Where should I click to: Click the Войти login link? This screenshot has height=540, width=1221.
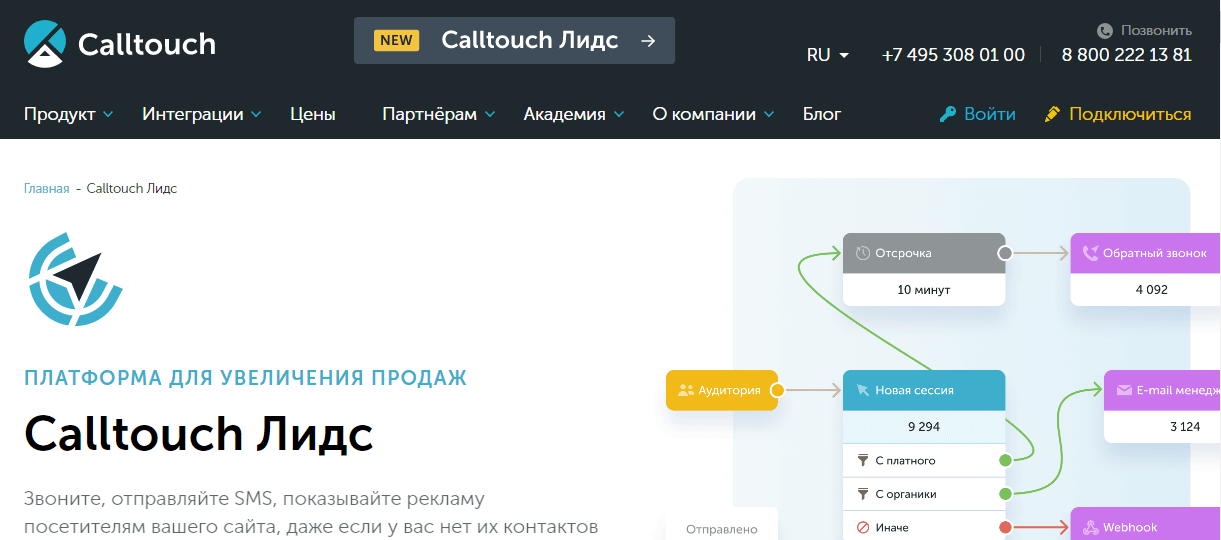click(978, 114)
